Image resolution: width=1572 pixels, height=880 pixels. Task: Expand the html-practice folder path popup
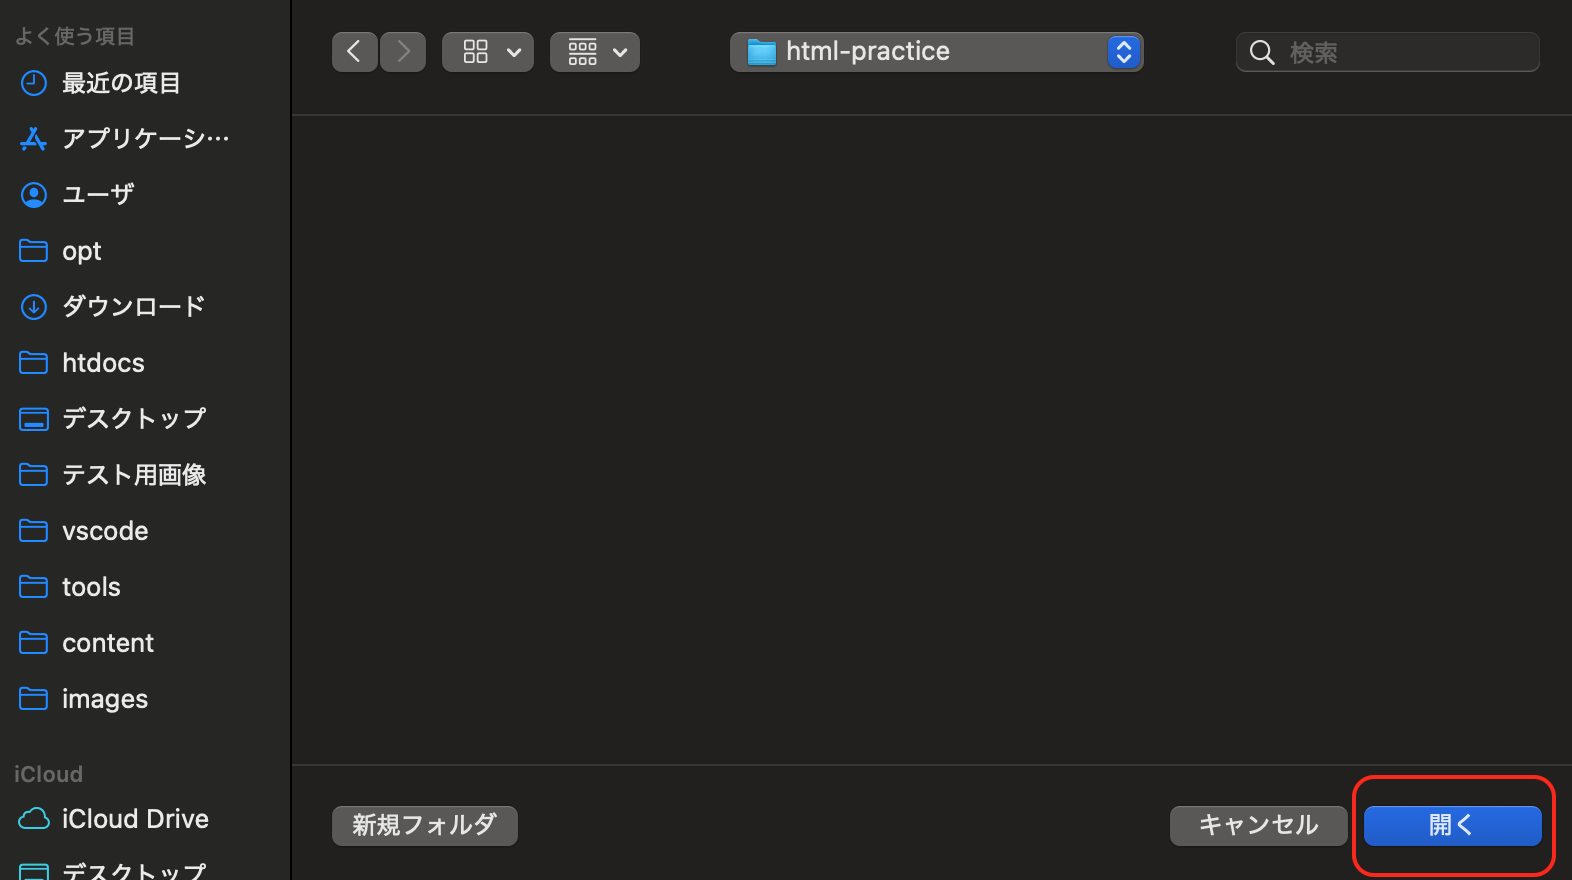(937, 52)
